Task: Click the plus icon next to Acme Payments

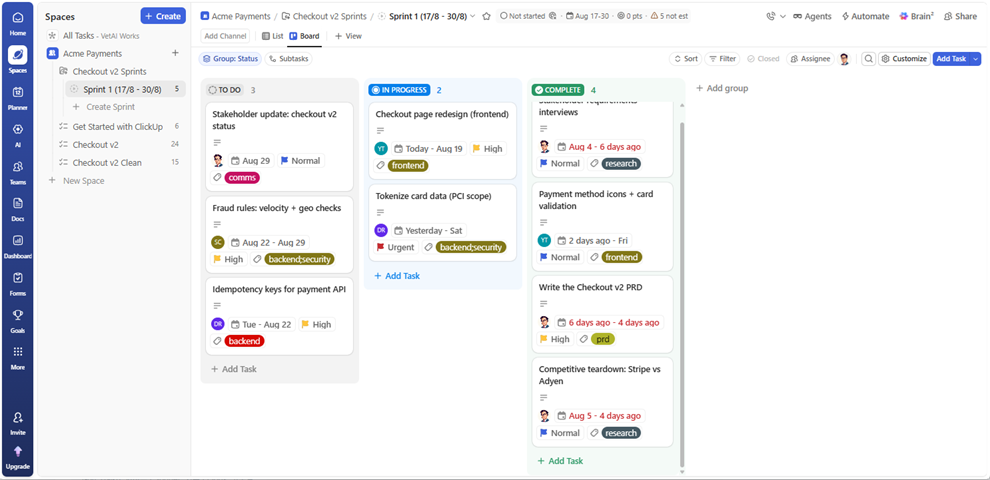Action: tap(176, 54)
